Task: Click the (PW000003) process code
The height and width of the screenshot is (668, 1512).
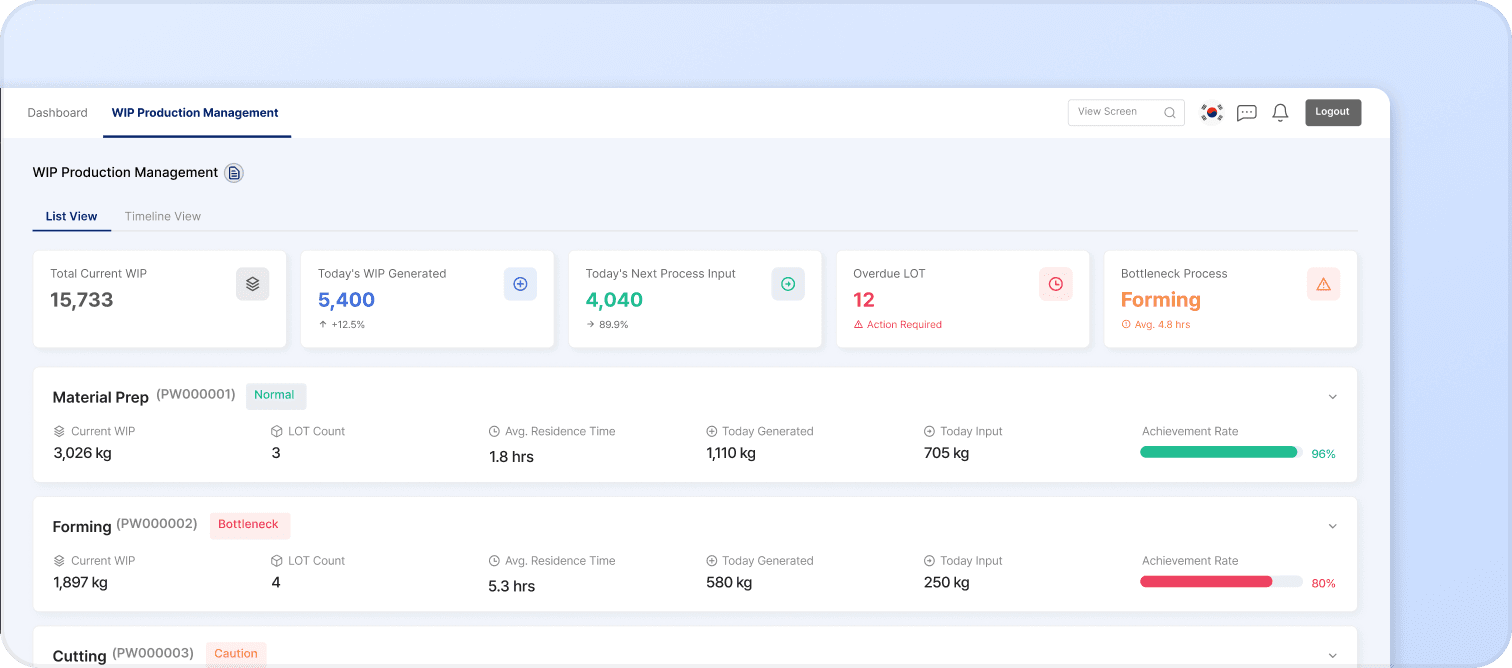Action: (153, 653)
